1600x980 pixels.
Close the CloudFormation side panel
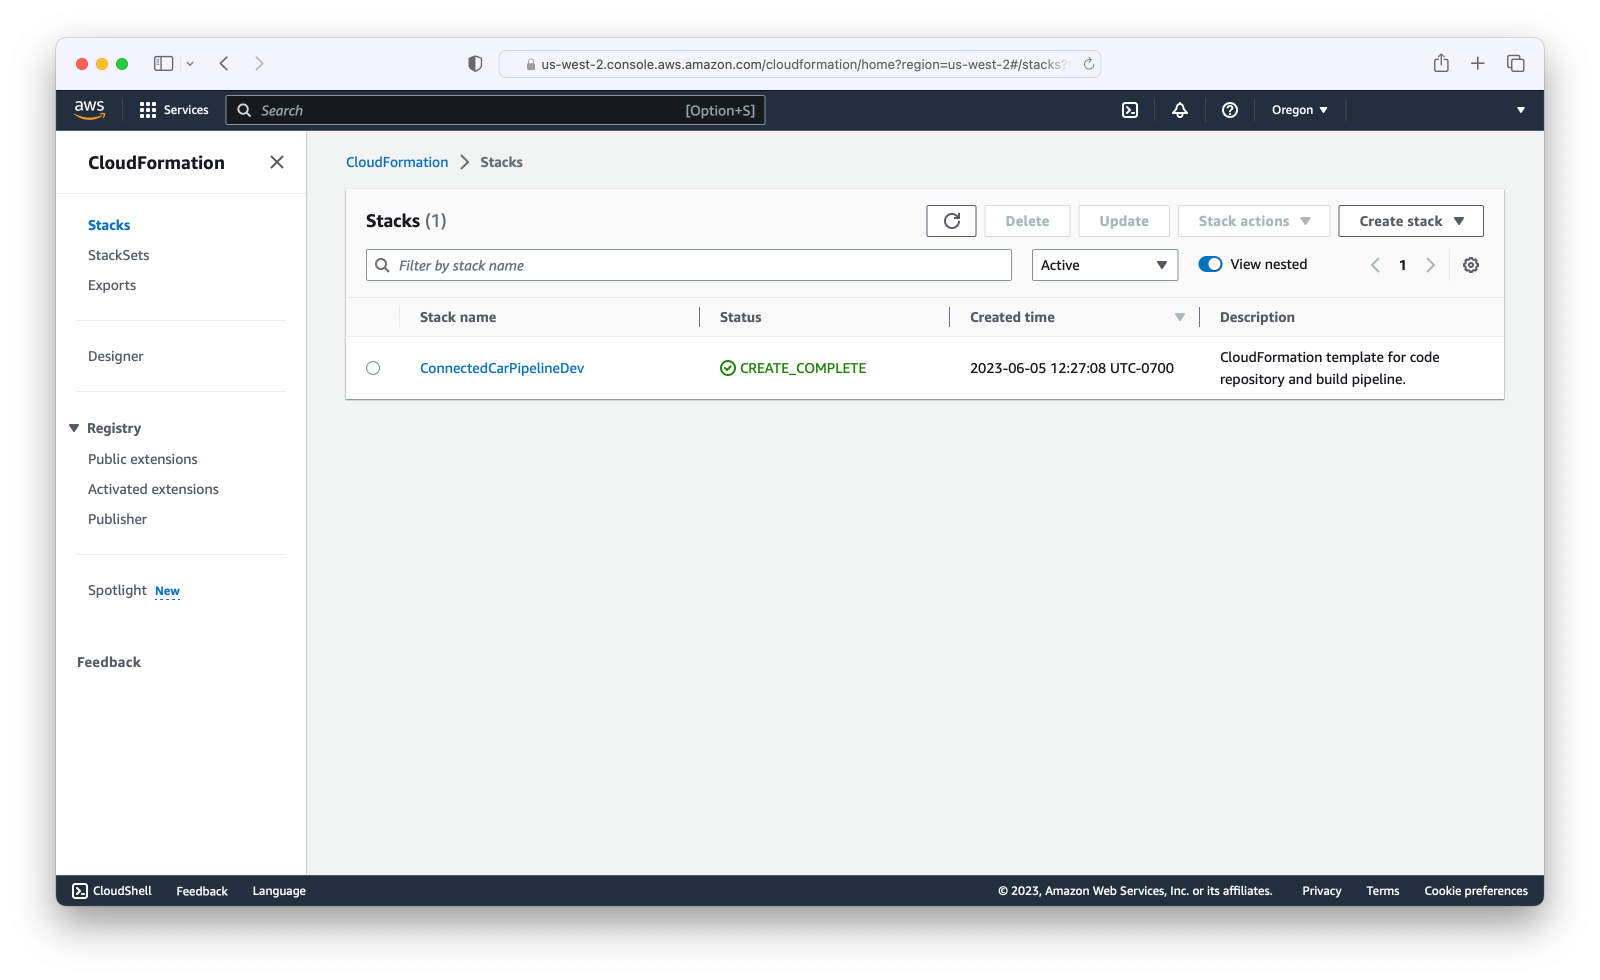point(277,162)
